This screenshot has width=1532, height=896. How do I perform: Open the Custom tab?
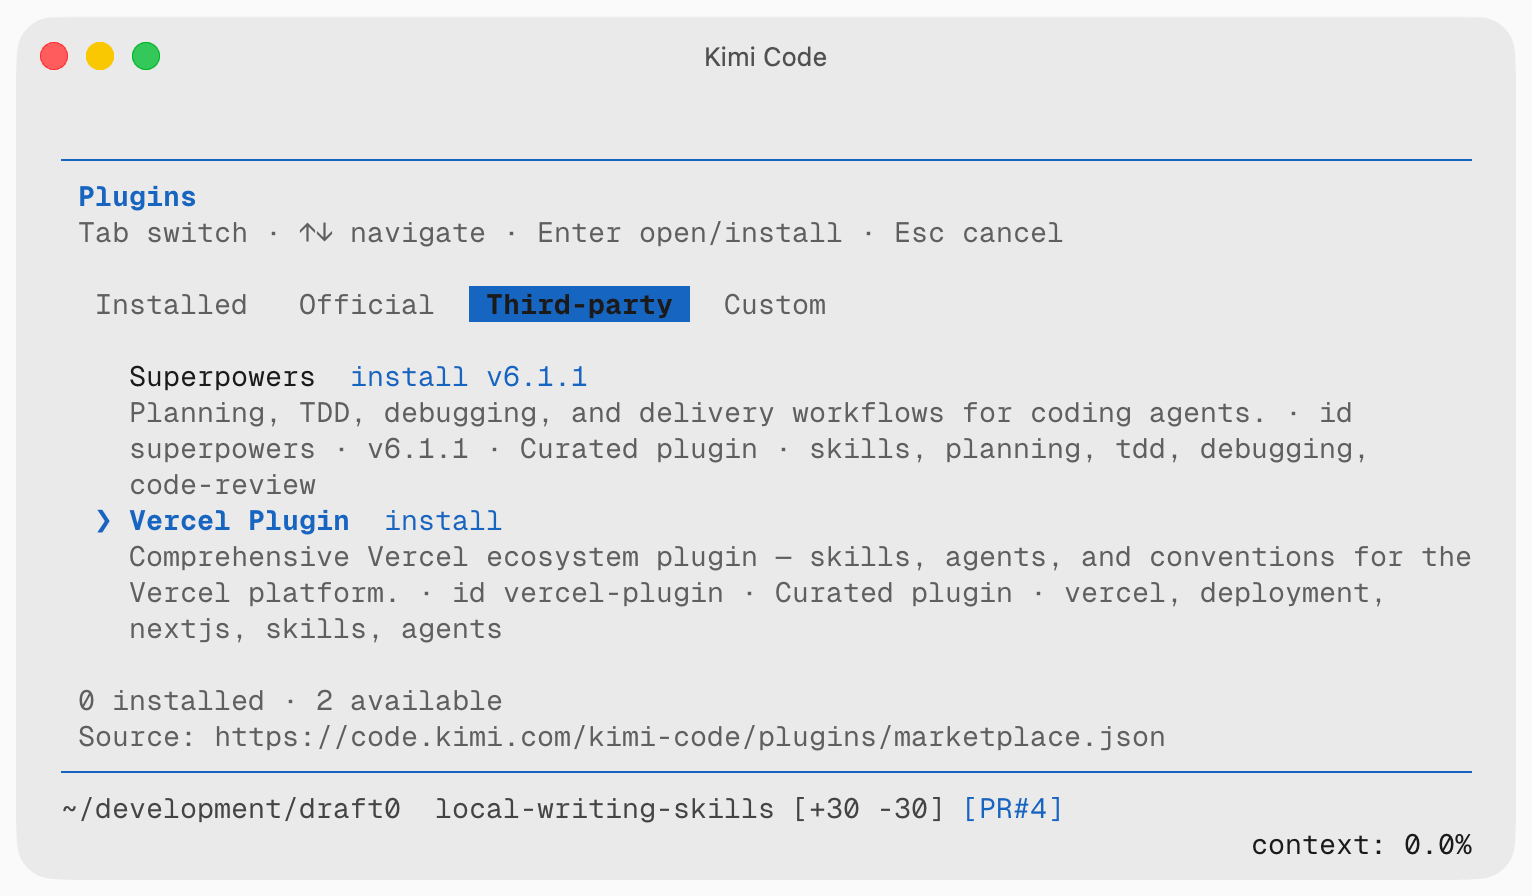[x=775, y=304]
